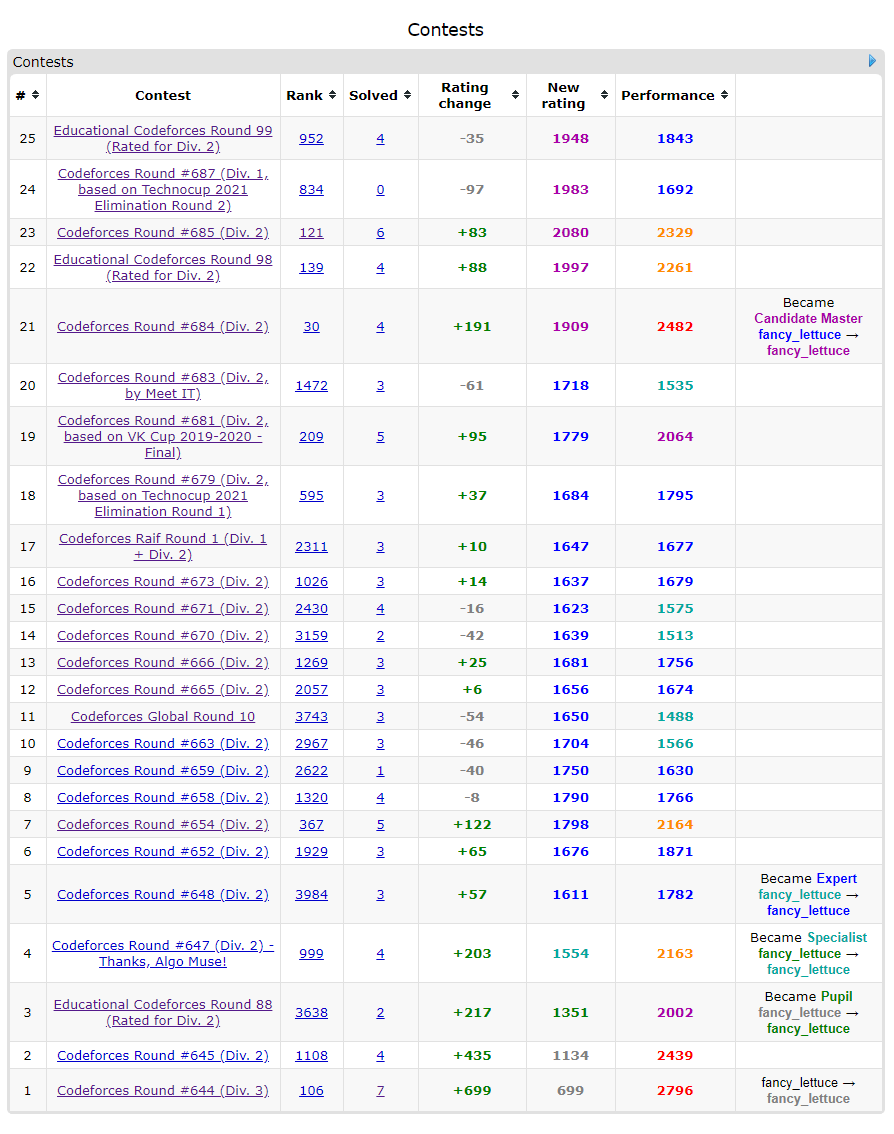Click the blue arrow in Contests header
894x1134 pixels.
pyautogui.click(x=872, y=61)
